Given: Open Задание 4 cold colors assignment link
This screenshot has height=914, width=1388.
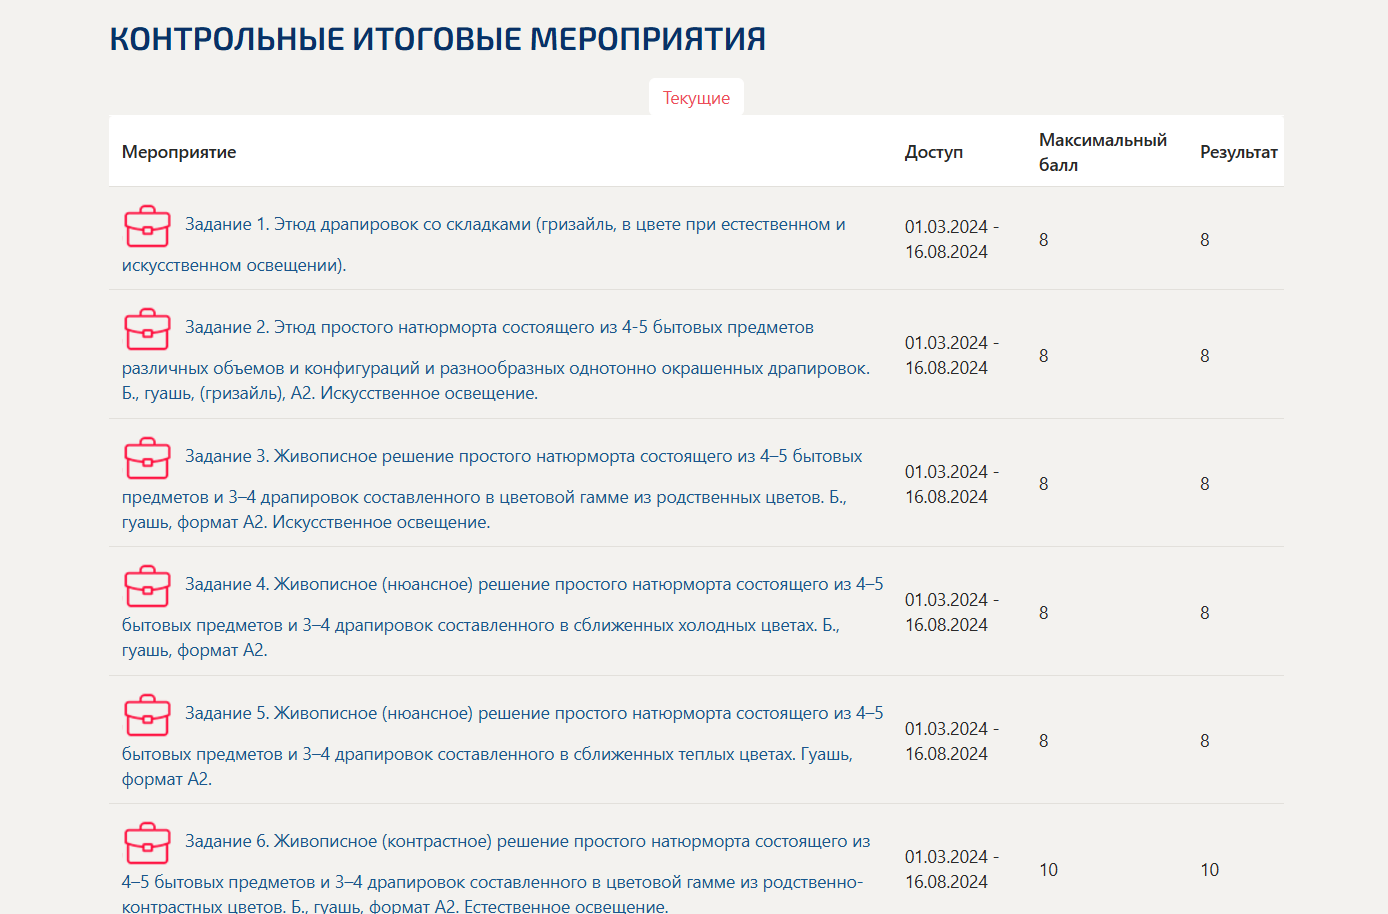Looking at the screenshot, I should 503,617.
